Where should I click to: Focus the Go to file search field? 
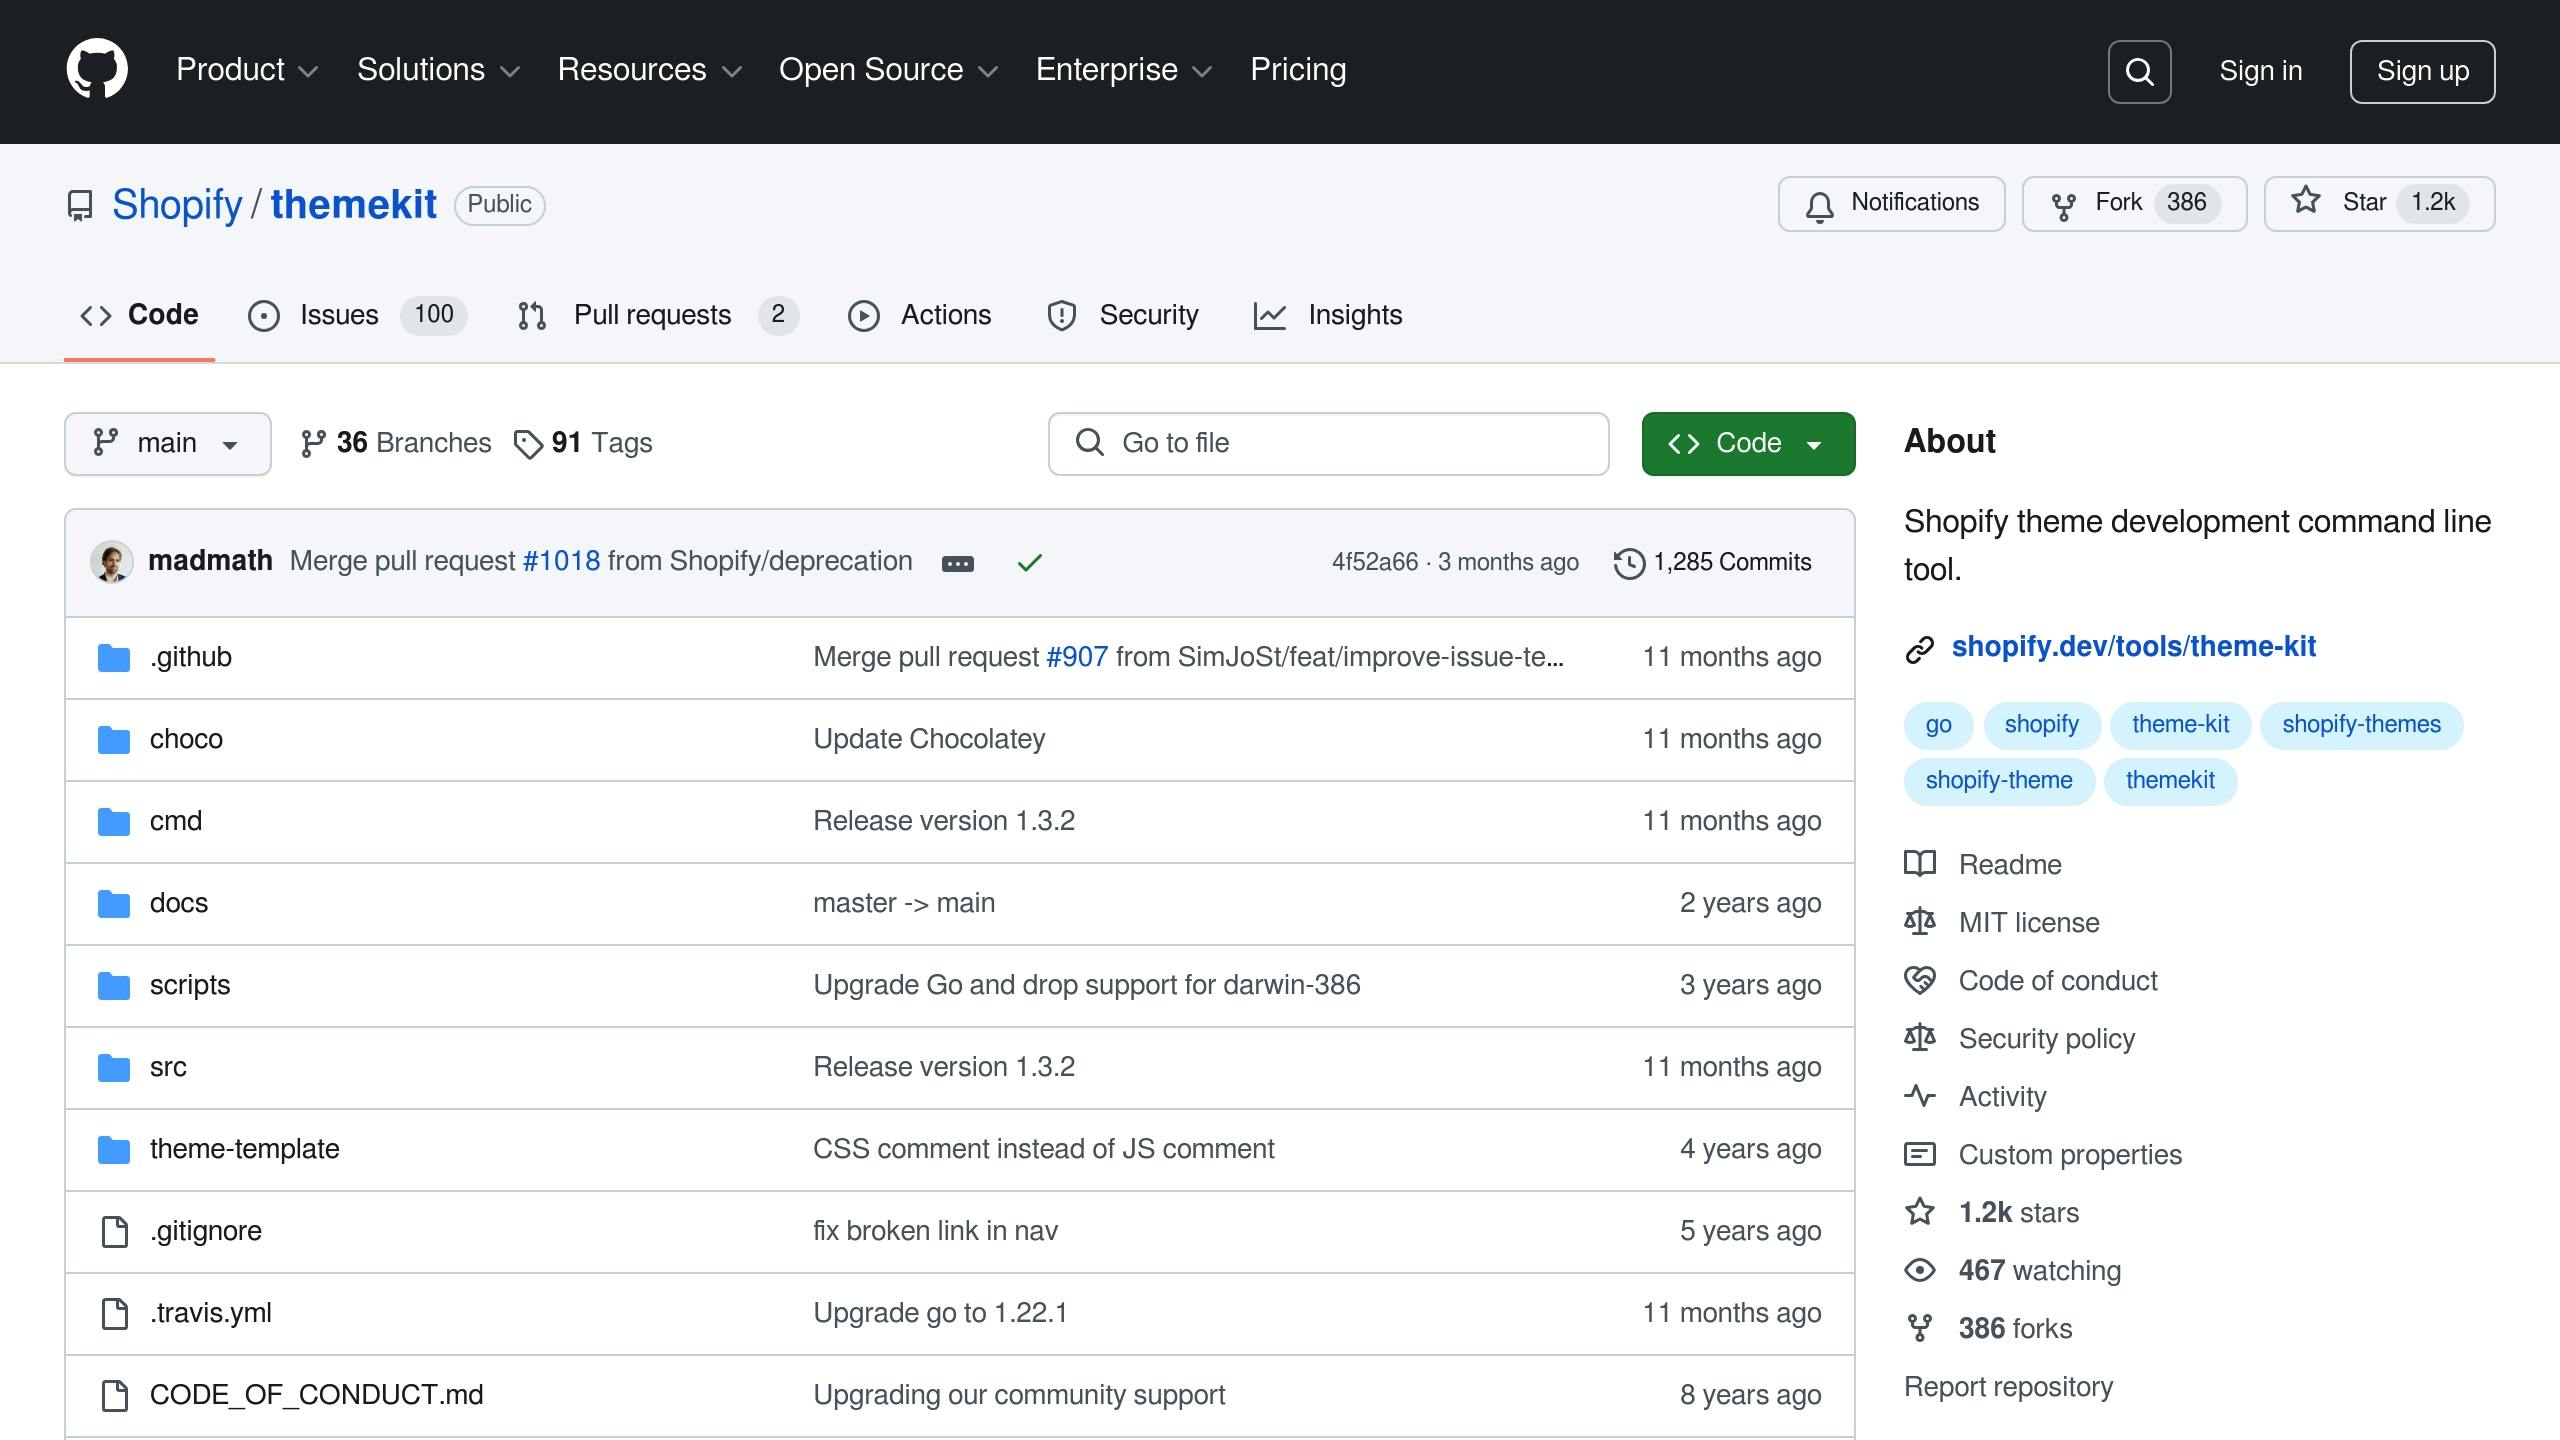1328,444
